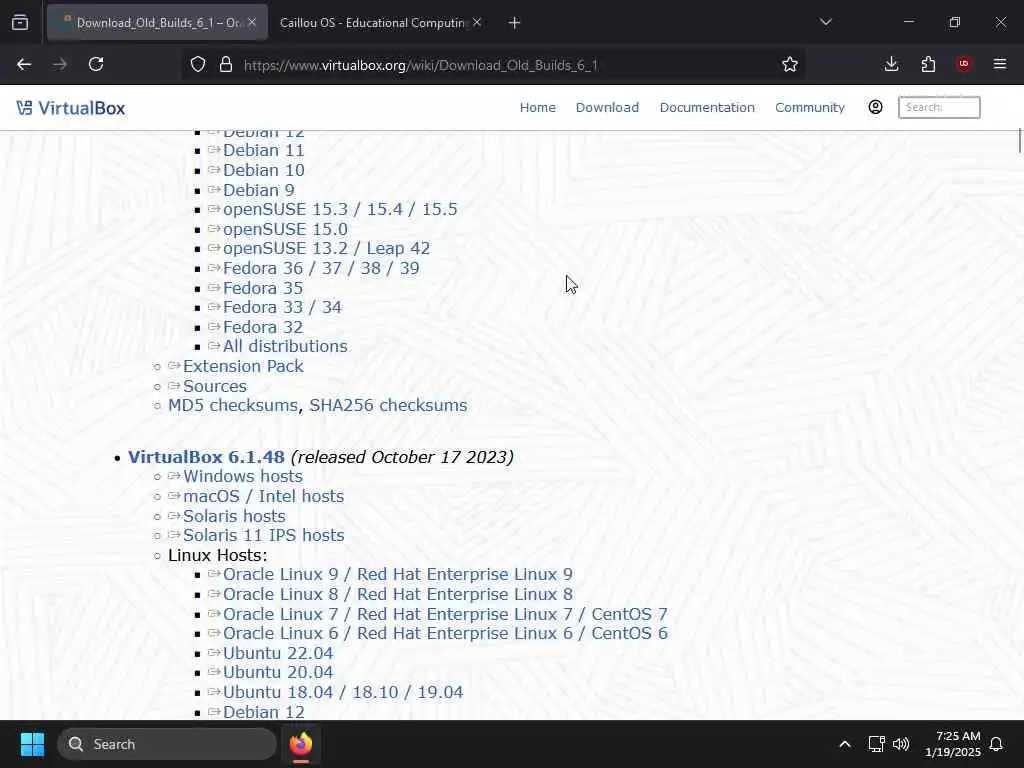
Task: Open the Documentation nav item
Action: 707,108
